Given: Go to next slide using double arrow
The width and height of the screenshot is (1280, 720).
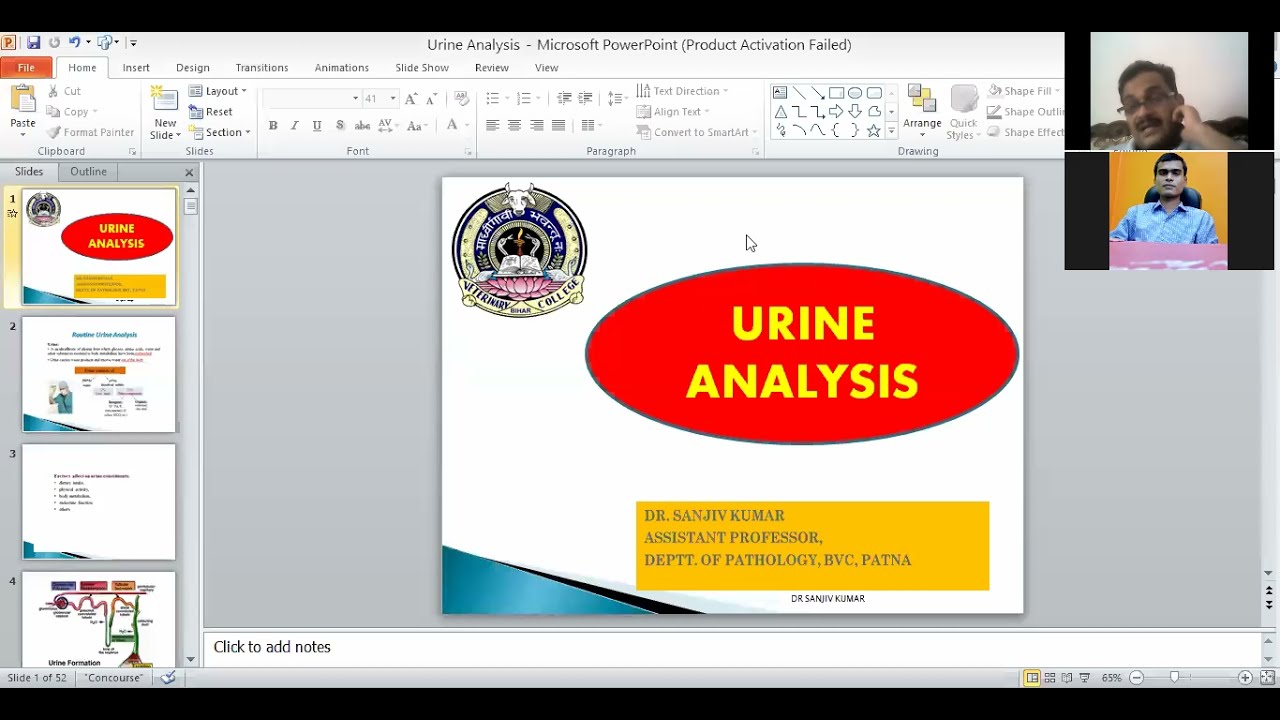Looking at the screenshot, I should point(1269,606).
